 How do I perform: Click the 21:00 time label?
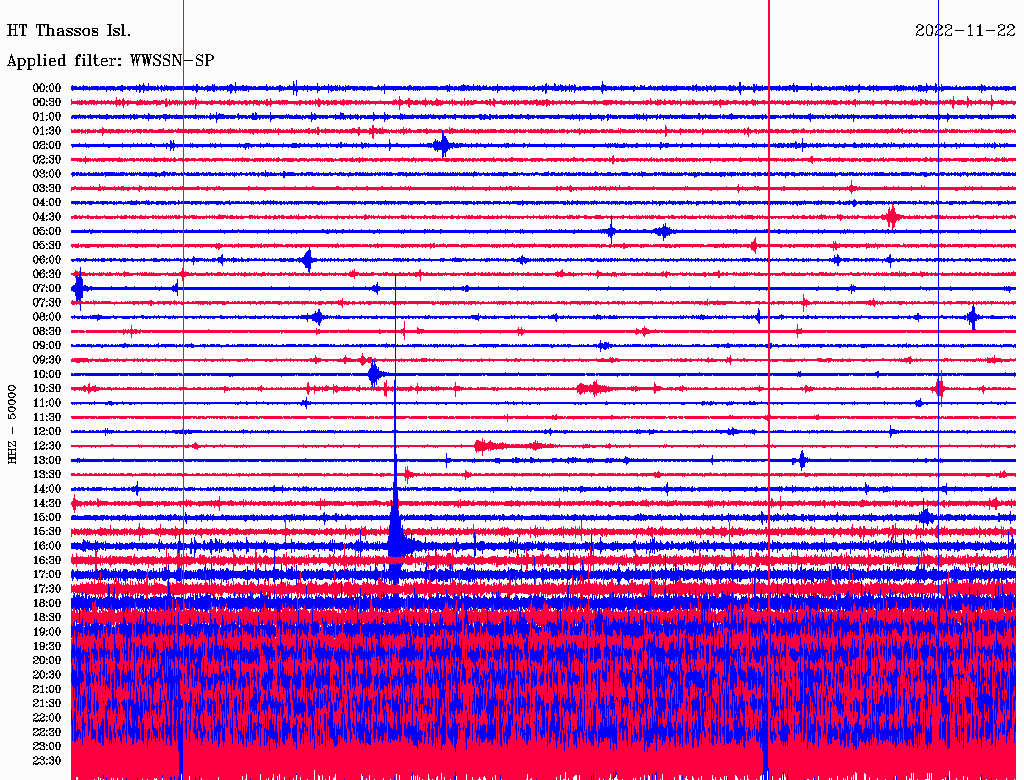[x=47, y=689]
